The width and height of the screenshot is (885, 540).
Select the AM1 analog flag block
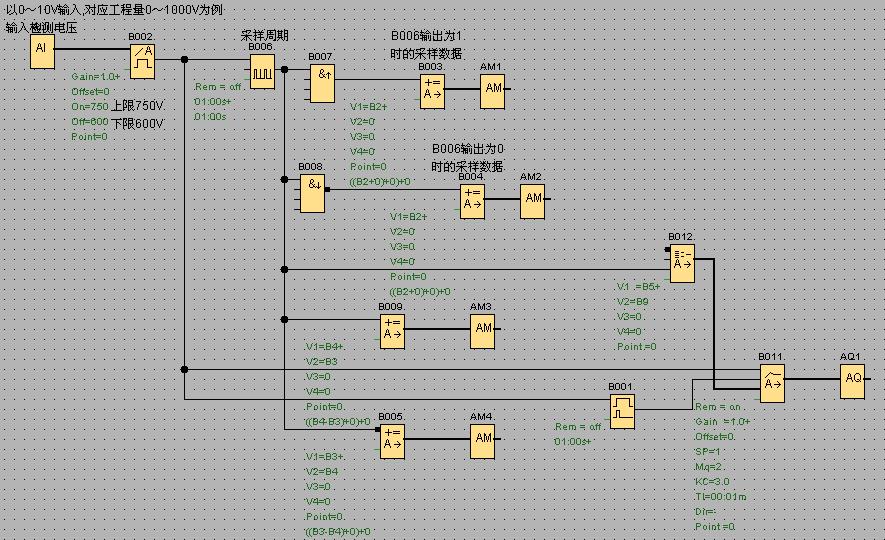(x=493, y=91)
